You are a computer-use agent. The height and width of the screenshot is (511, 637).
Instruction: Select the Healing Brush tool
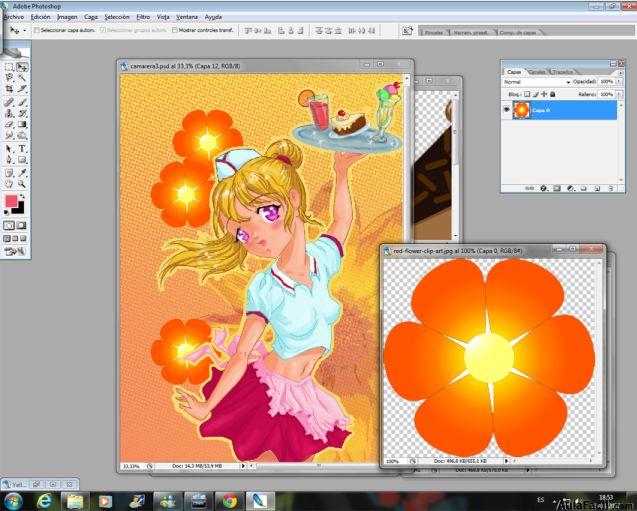click(9, 102)
